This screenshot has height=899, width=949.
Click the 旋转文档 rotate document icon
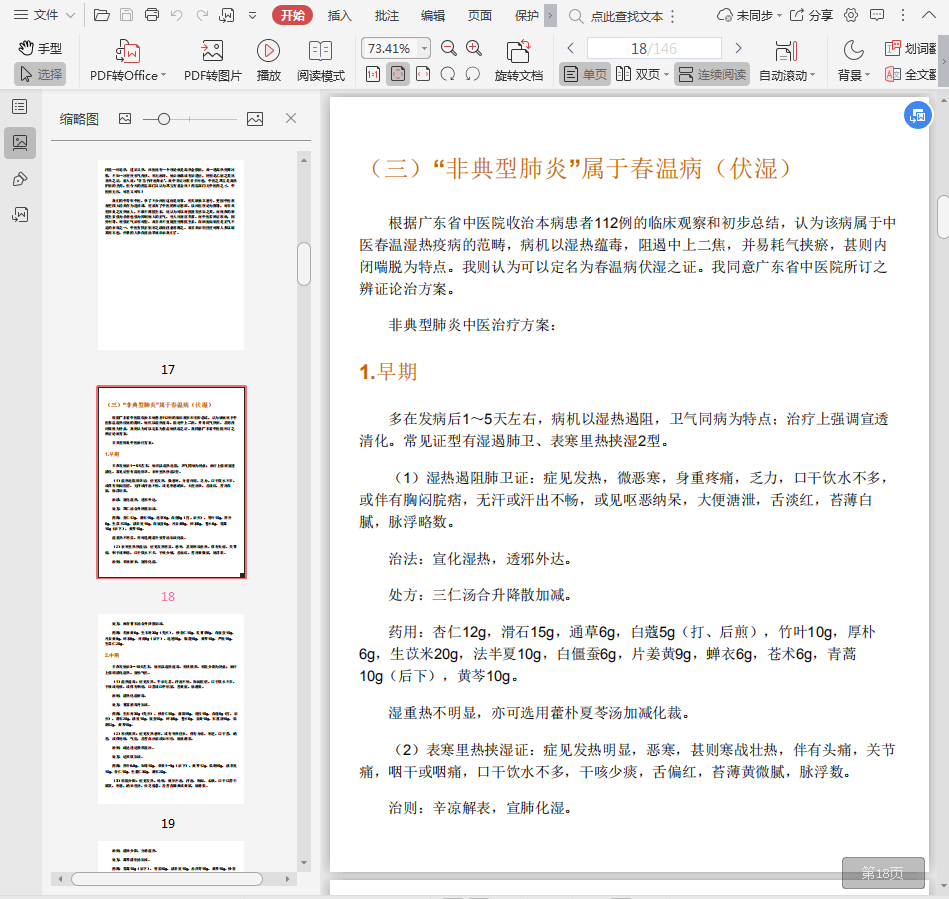(518, 52)
